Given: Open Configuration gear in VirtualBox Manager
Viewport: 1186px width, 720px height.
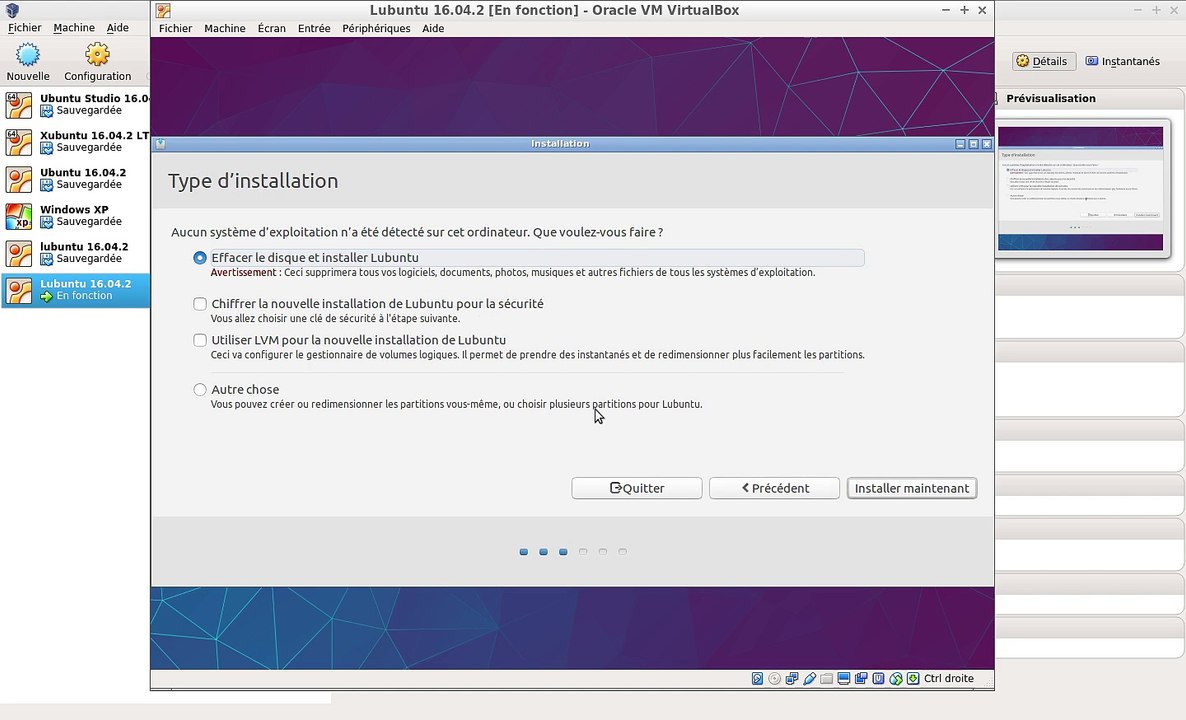Looking at the screenshot, I should pos(98,54).
